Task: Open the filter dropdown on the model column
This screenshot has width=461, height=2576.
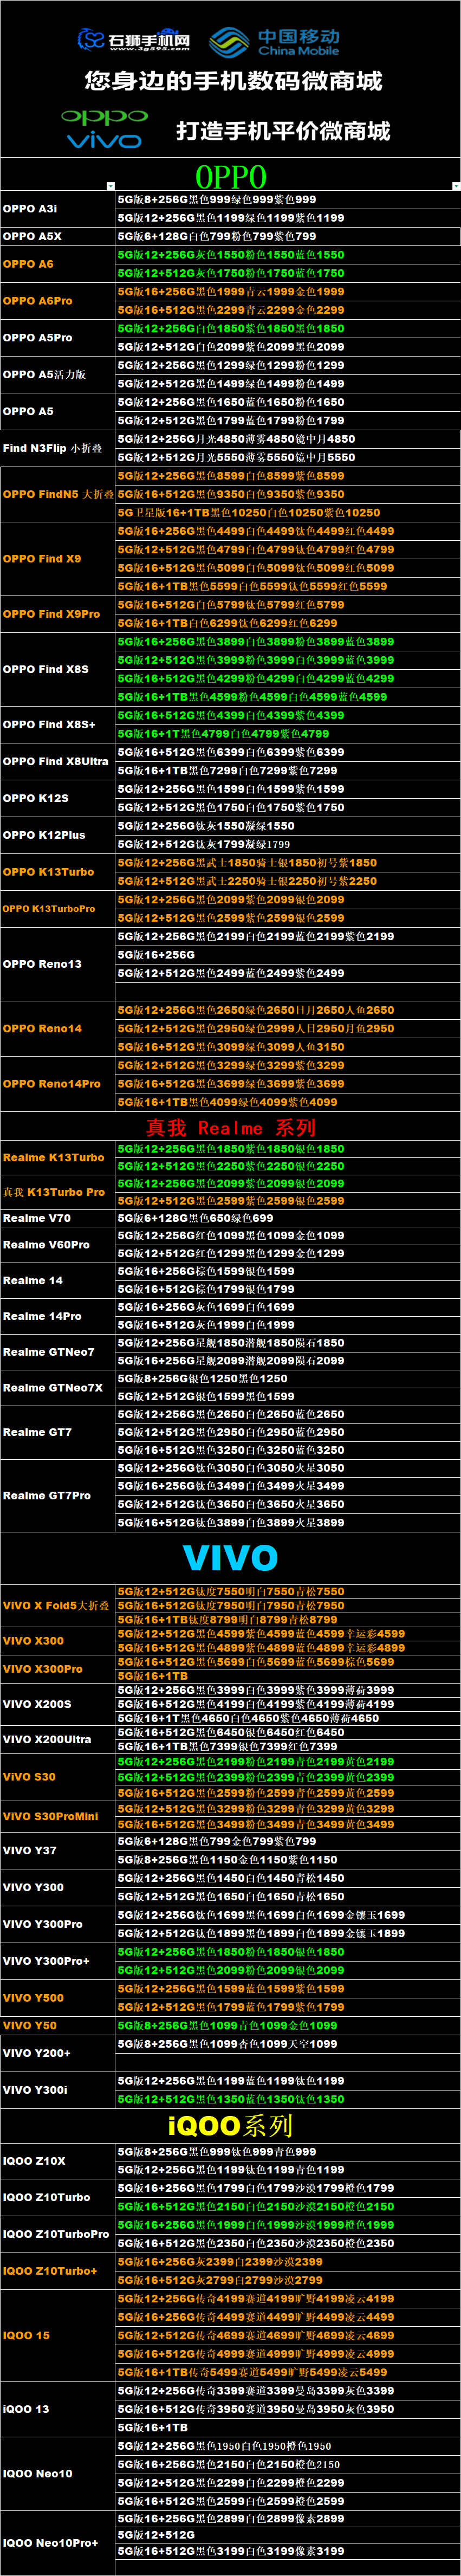Action: click(110, 186)
